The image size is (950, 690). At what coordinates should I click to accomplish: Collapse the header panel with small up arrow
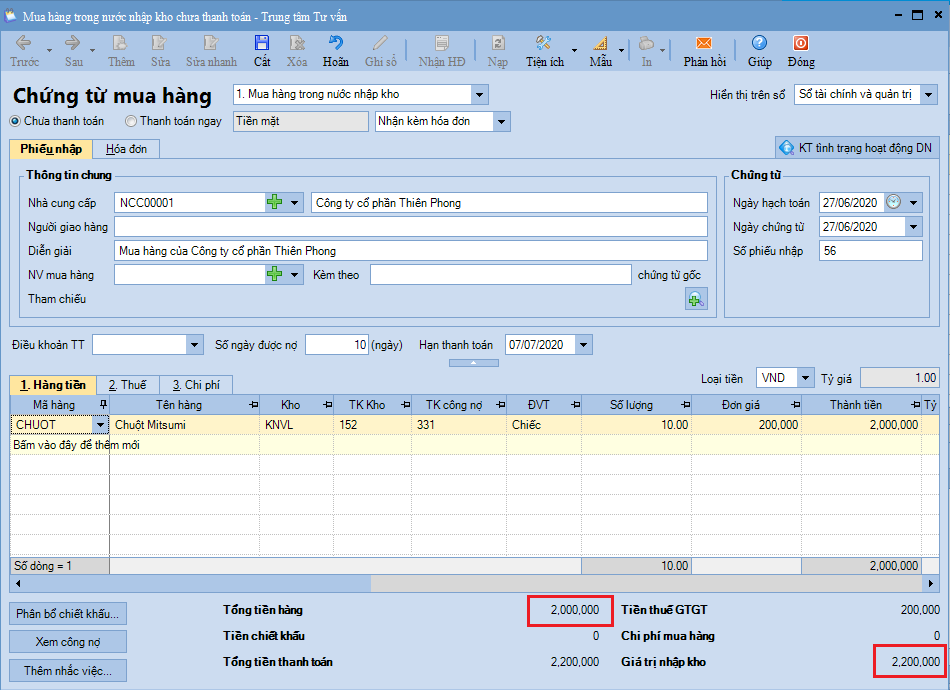coord(474,362)
